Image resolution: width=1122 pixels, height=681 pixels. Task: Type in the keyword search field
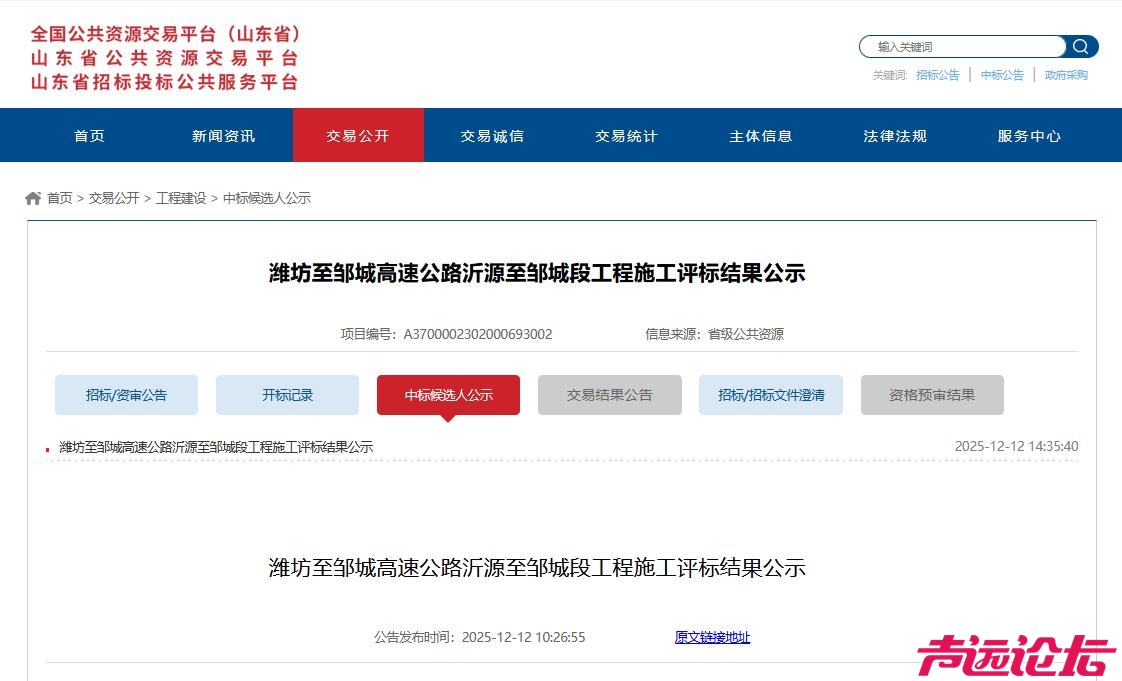point(962,47)
